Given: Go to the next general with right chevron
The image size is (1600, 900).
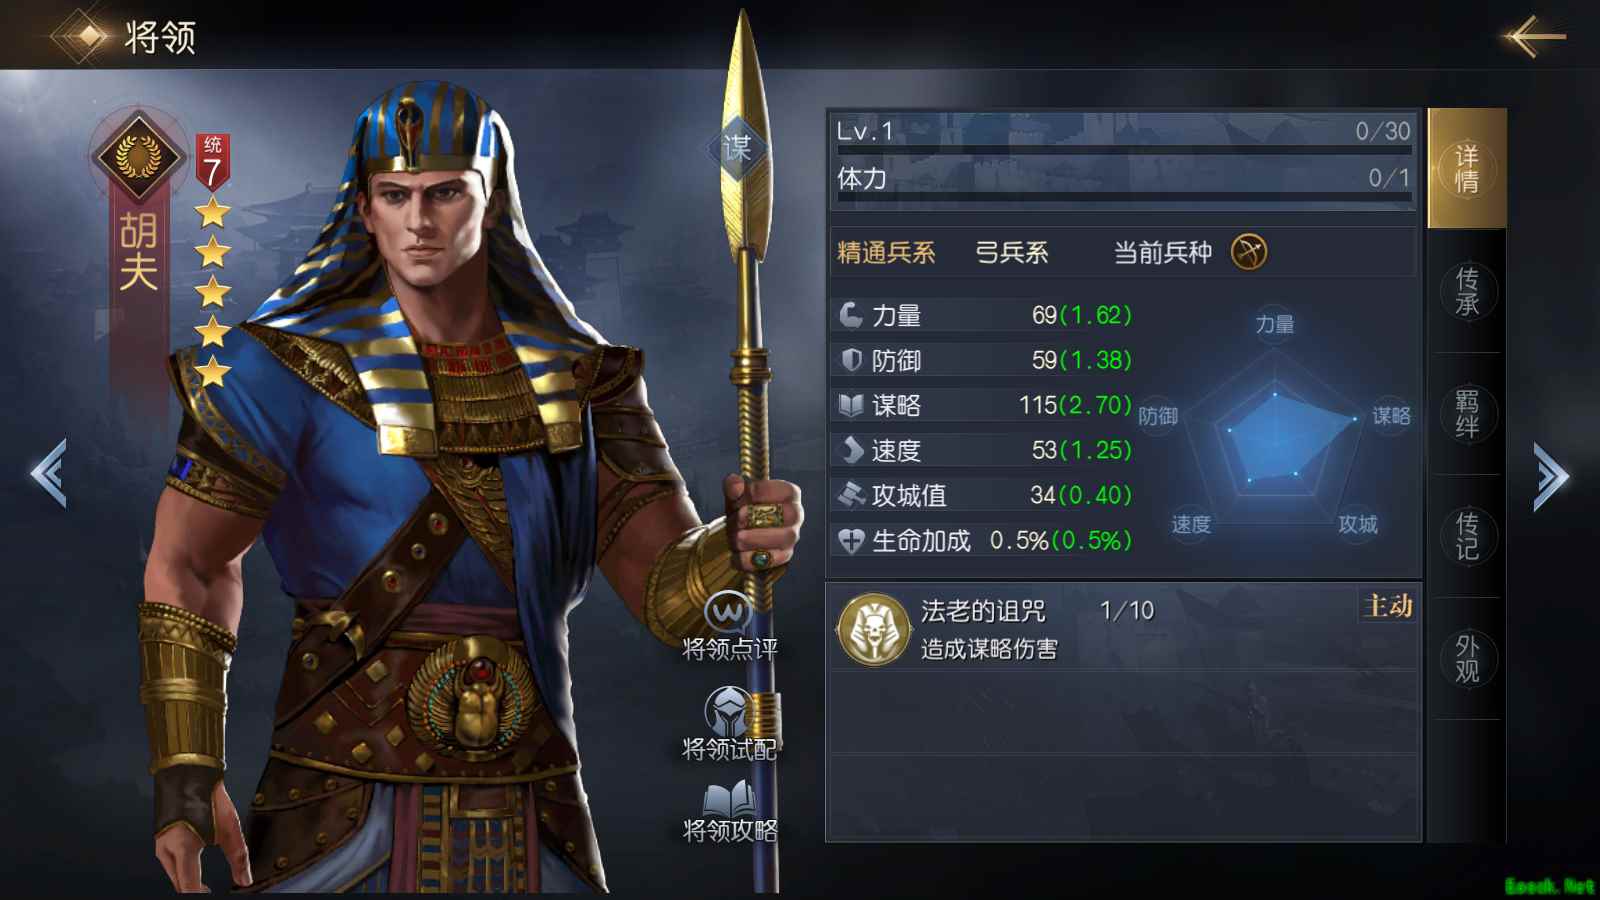Looking at the screenshot, I should coord(1551,476).
